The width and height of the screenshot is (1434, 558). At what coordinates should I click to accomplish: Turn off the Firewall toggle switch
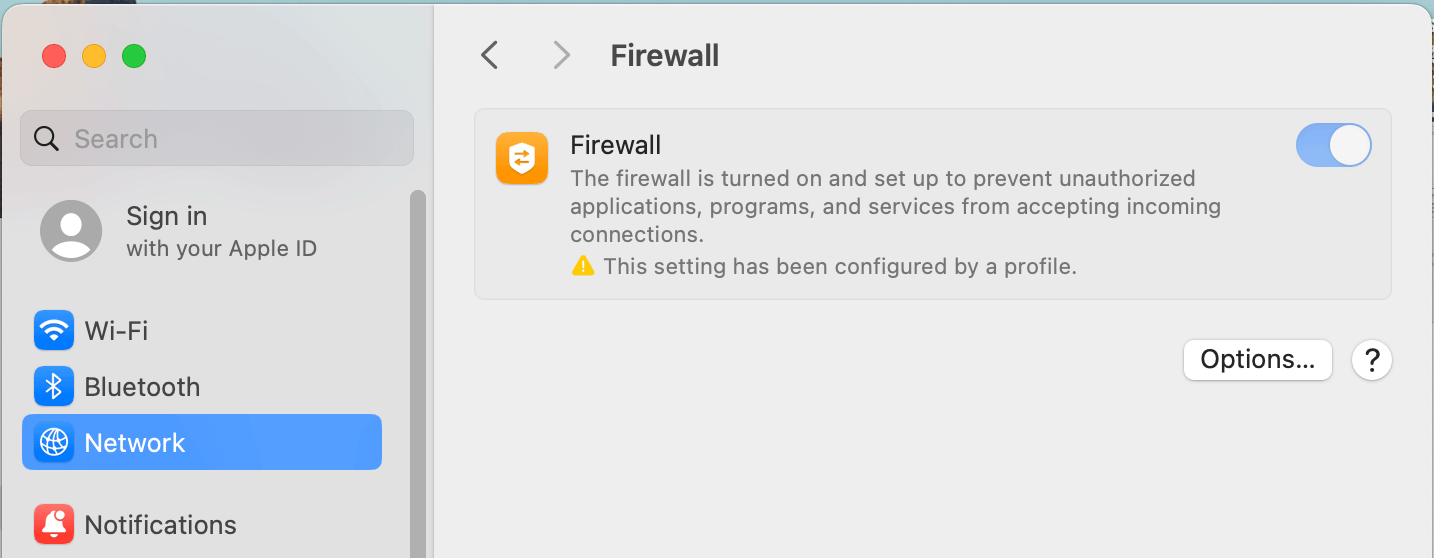pyautogui.click(x=1333, y=146)
